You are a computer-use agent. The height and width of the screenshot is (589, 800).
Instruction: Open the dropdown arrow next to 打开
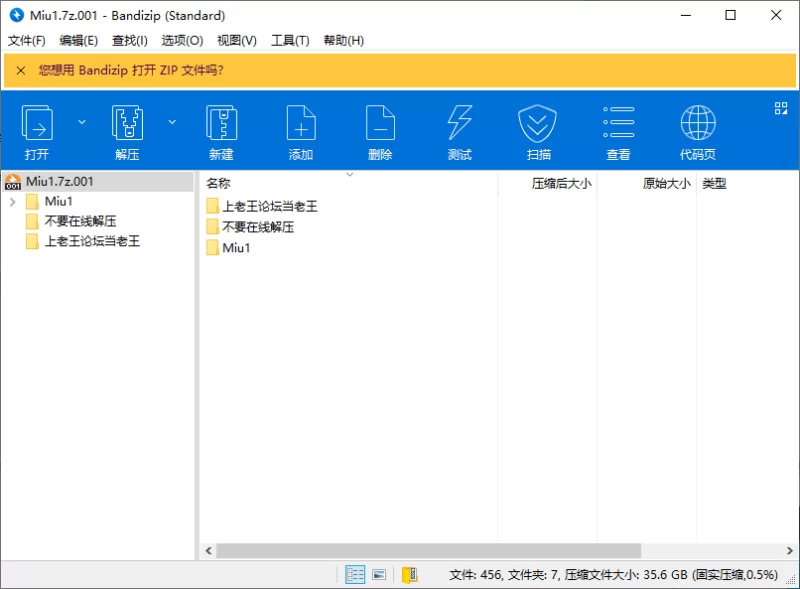coord(82,122)
